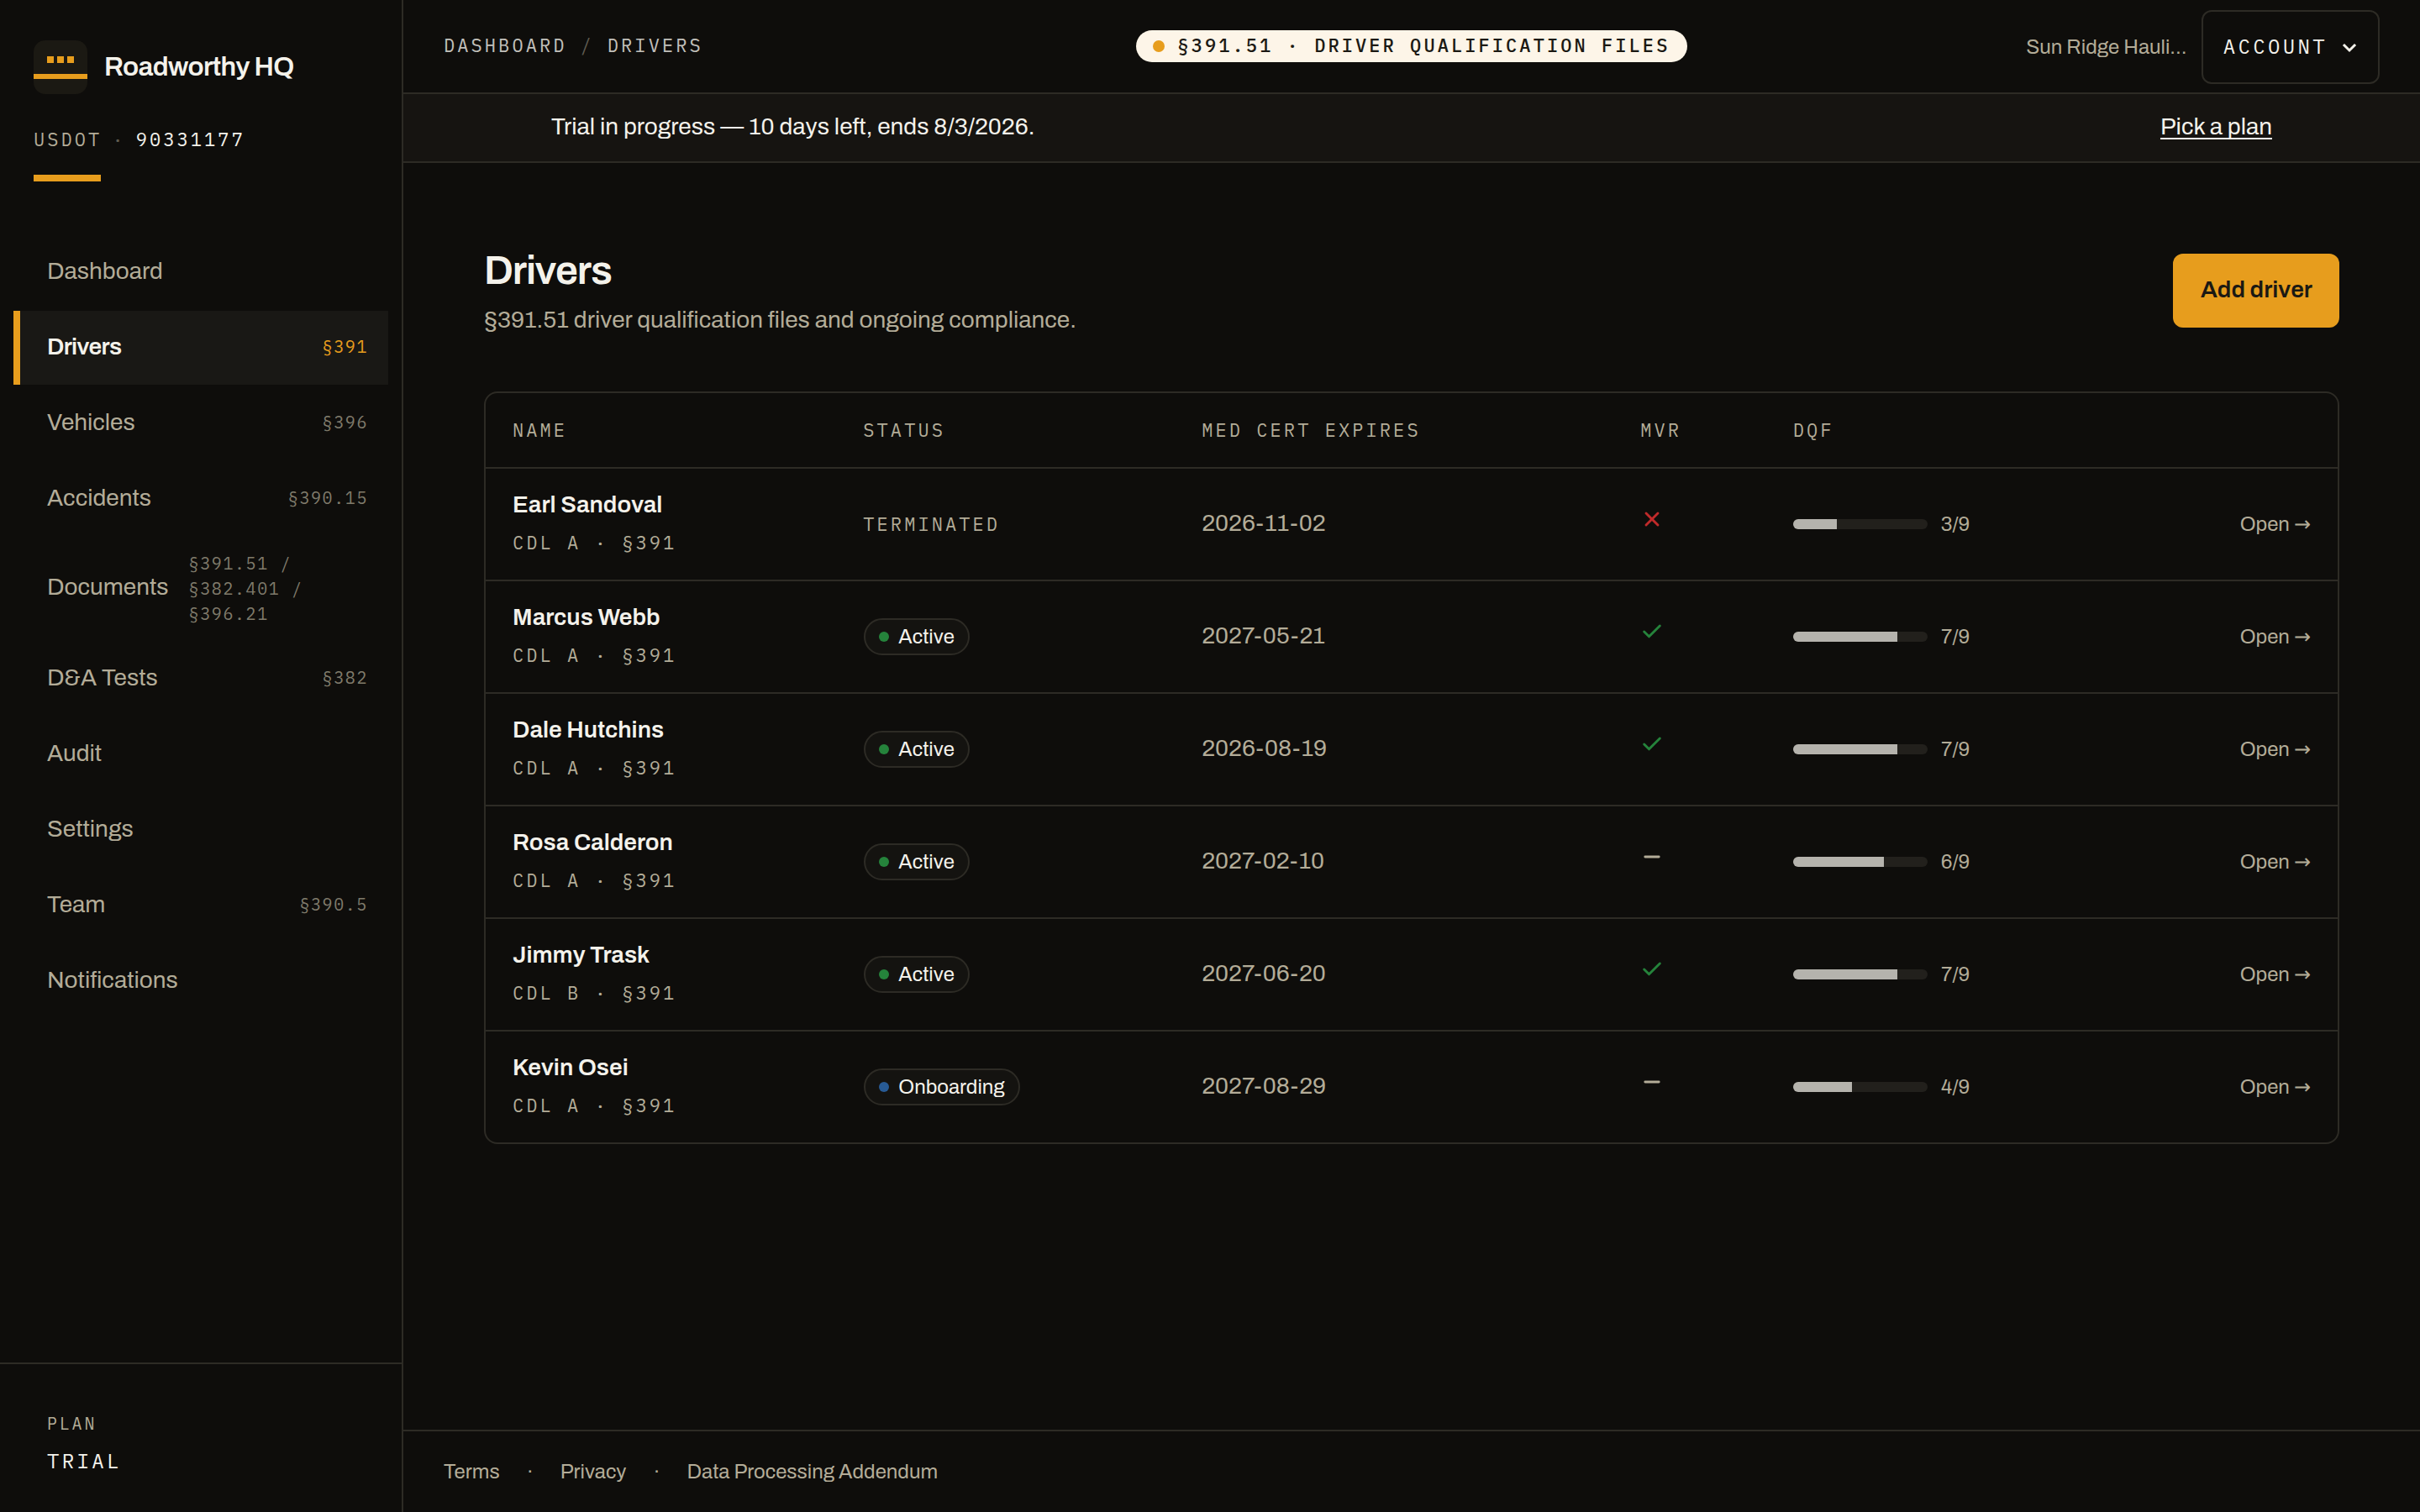Open Marcus Webb's driver record link

coord(2274,637)
